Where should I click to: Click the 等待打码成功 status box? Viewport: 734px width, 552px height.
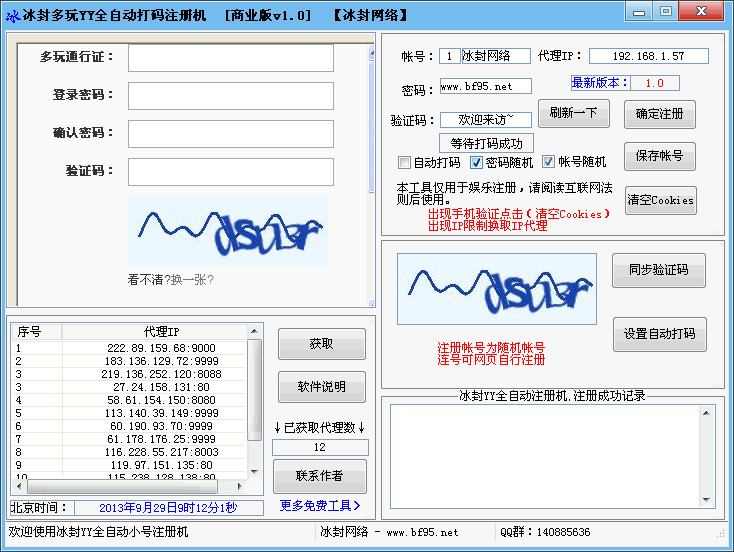(x=486, y=143)
